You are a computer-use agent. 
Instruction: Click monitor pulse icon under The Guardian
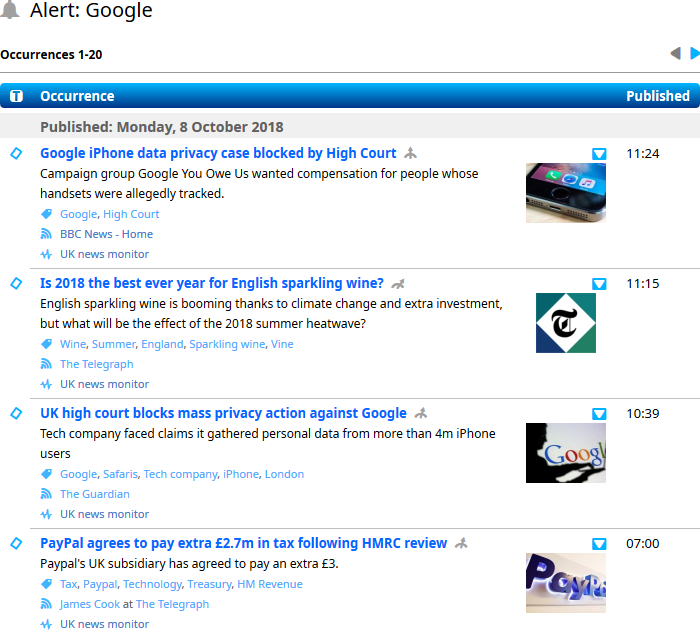point(46,514)
